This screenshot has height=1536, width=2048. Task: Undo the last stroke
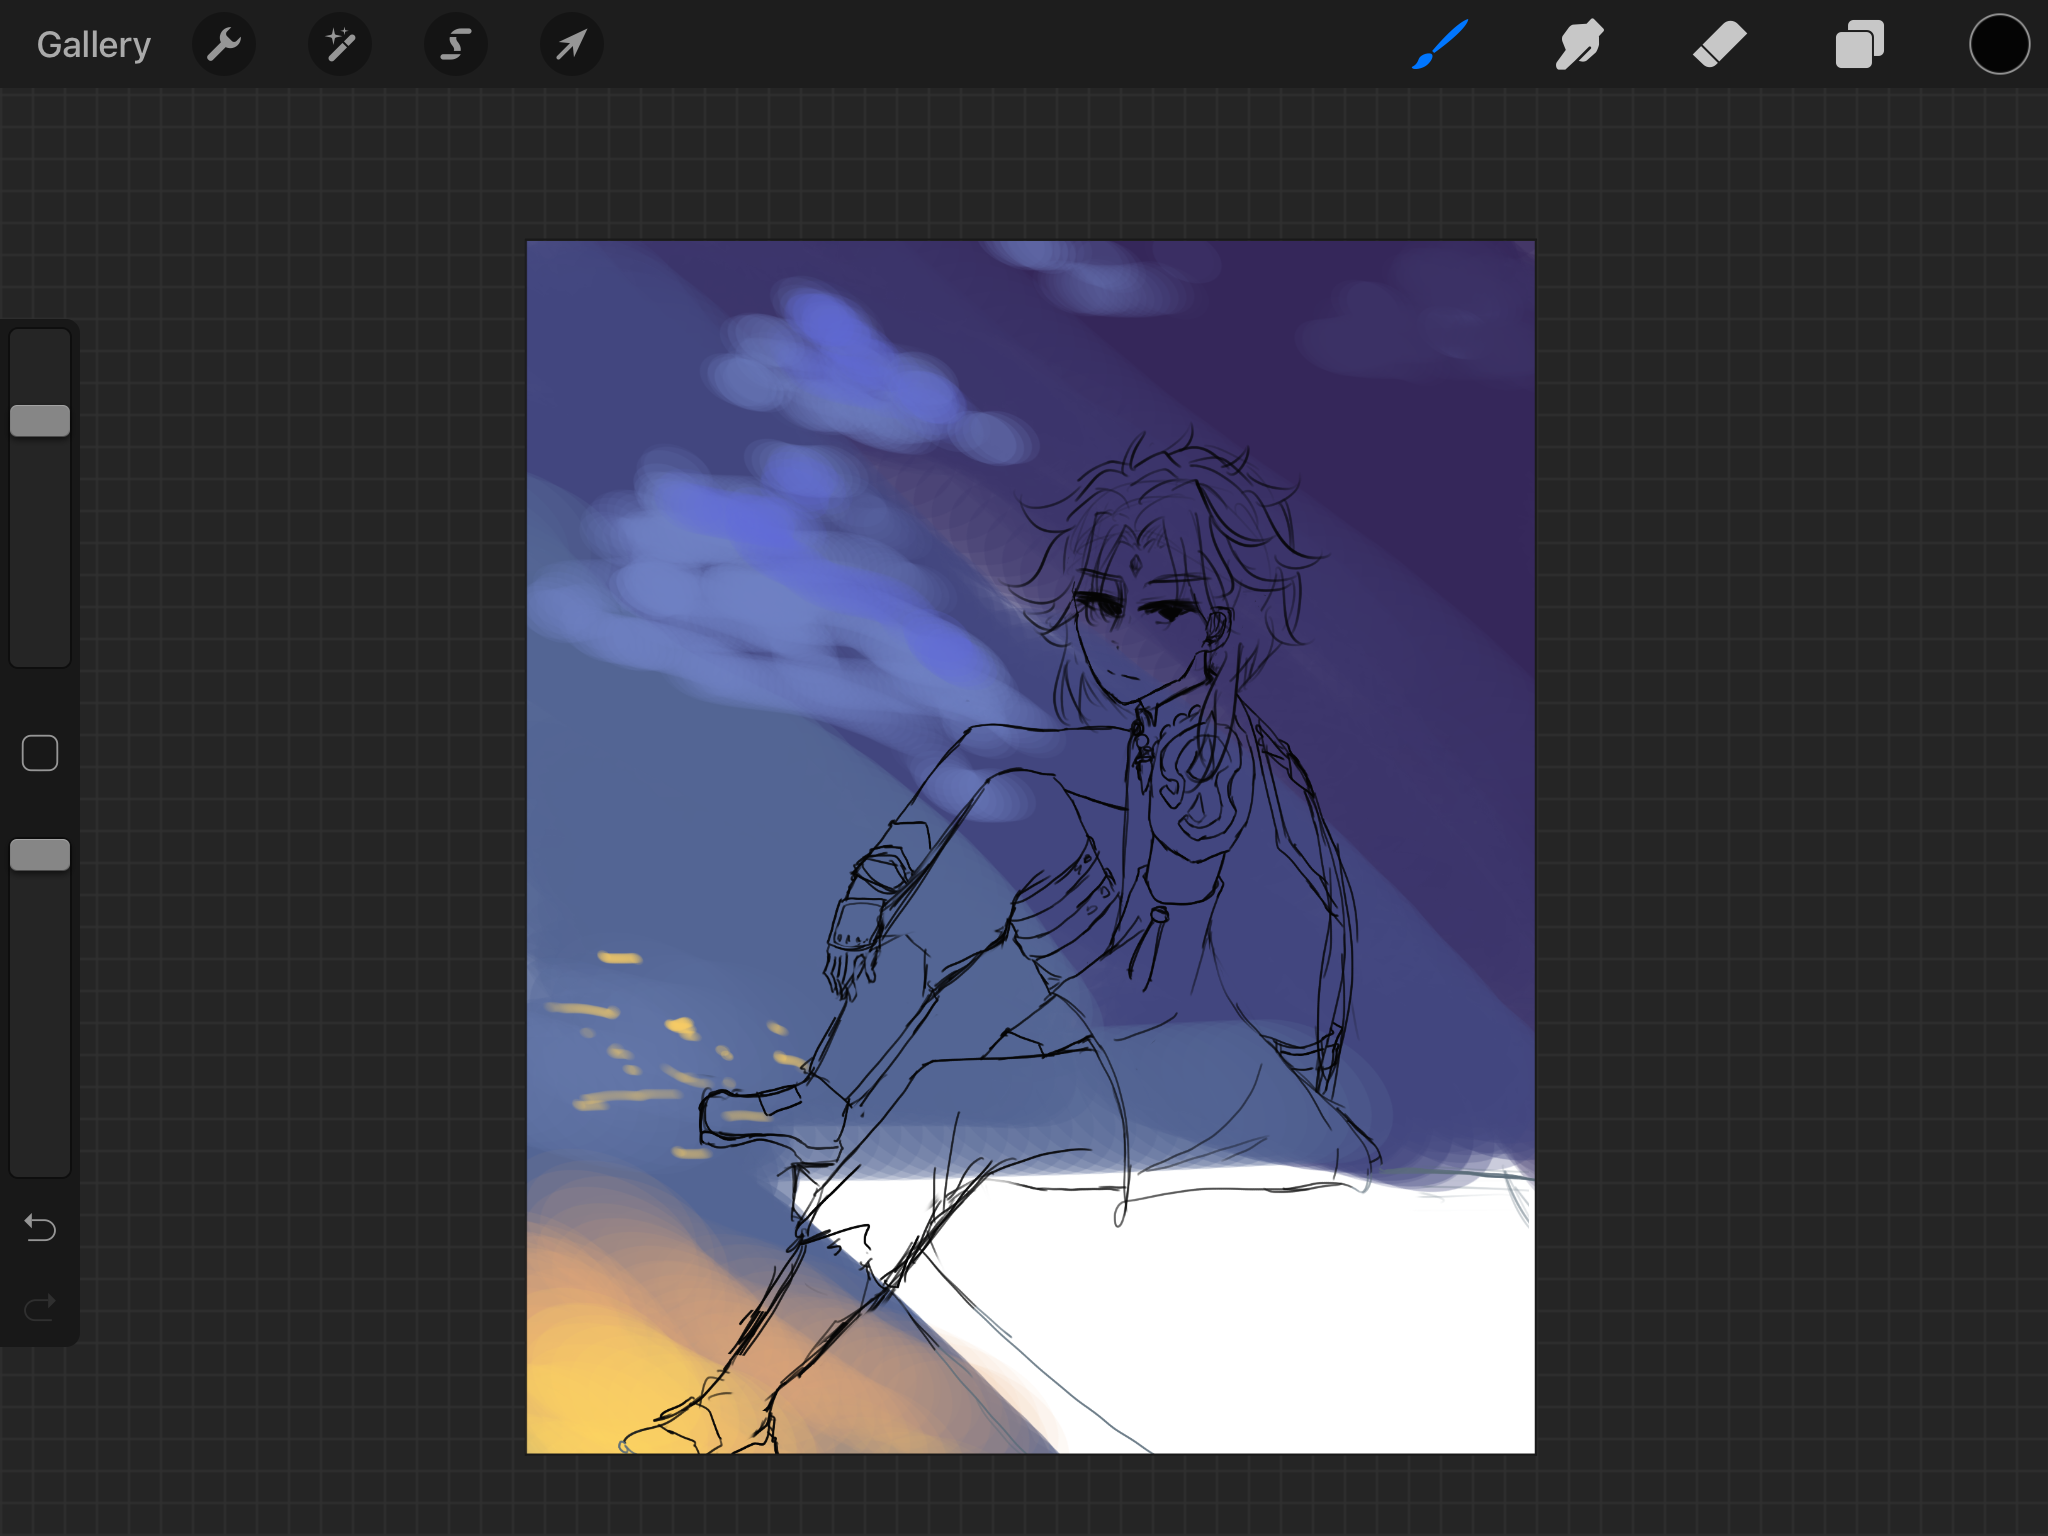(40, 1227)
